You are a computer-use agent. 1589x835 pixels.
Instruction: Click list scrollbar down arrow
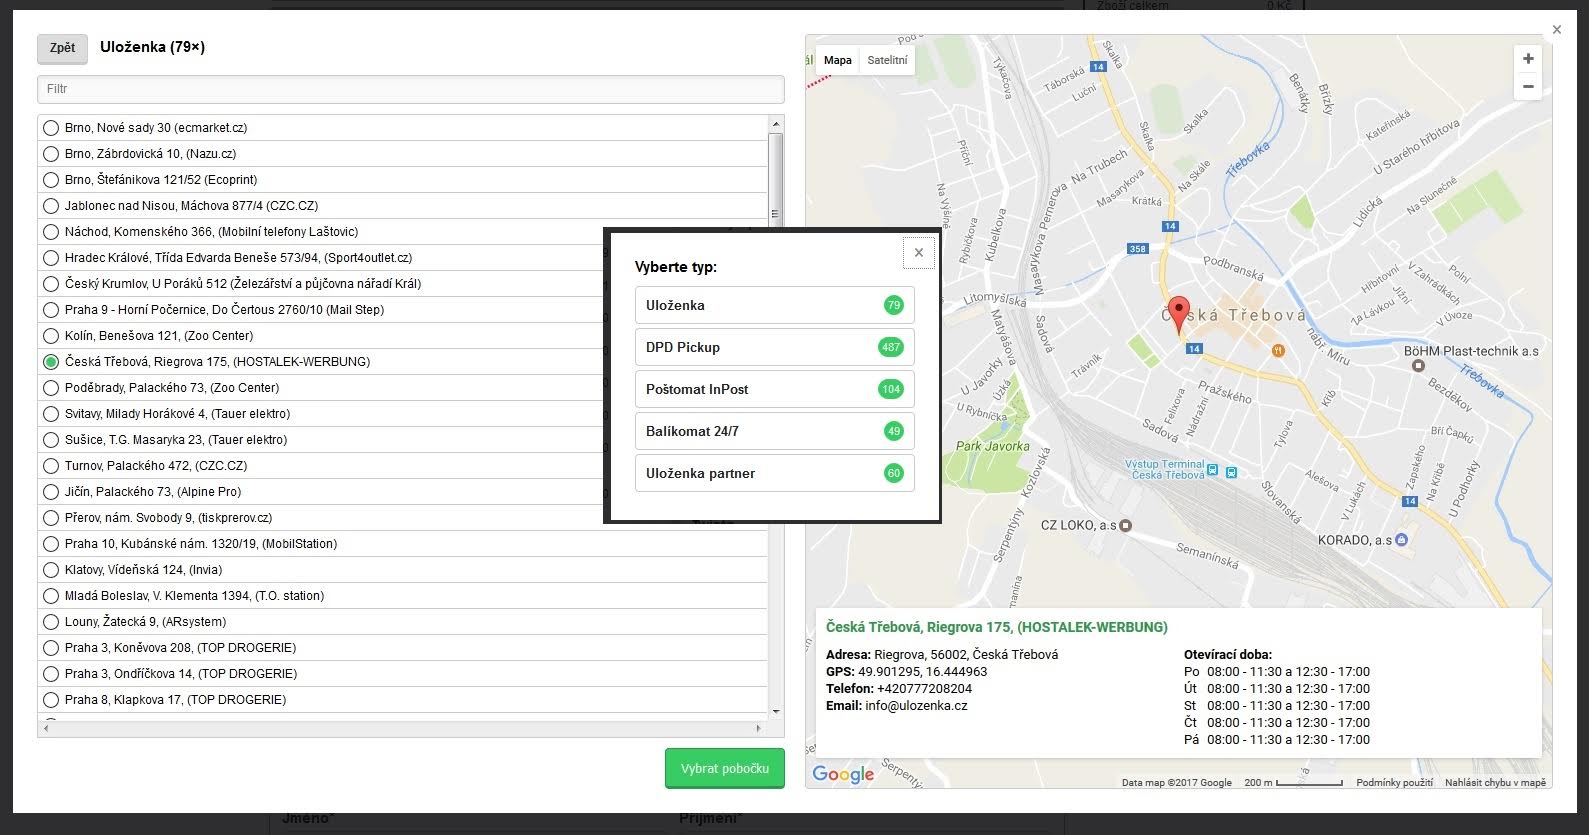click(x=775, y=712)
